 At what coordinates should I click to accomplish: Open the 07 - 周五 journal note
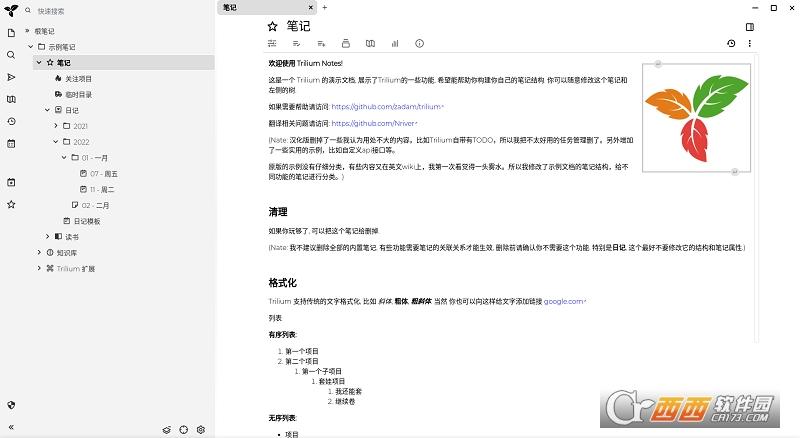104,174
